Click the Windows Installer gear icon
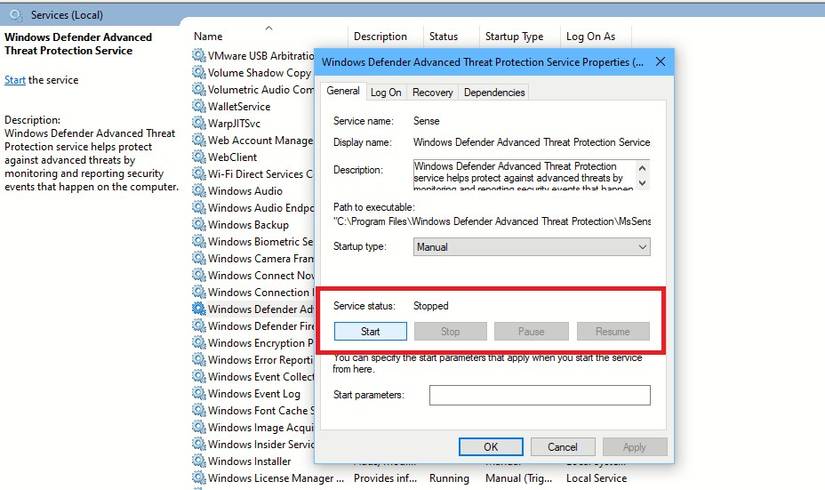This screenshot has height=490, width=825. 199,461
